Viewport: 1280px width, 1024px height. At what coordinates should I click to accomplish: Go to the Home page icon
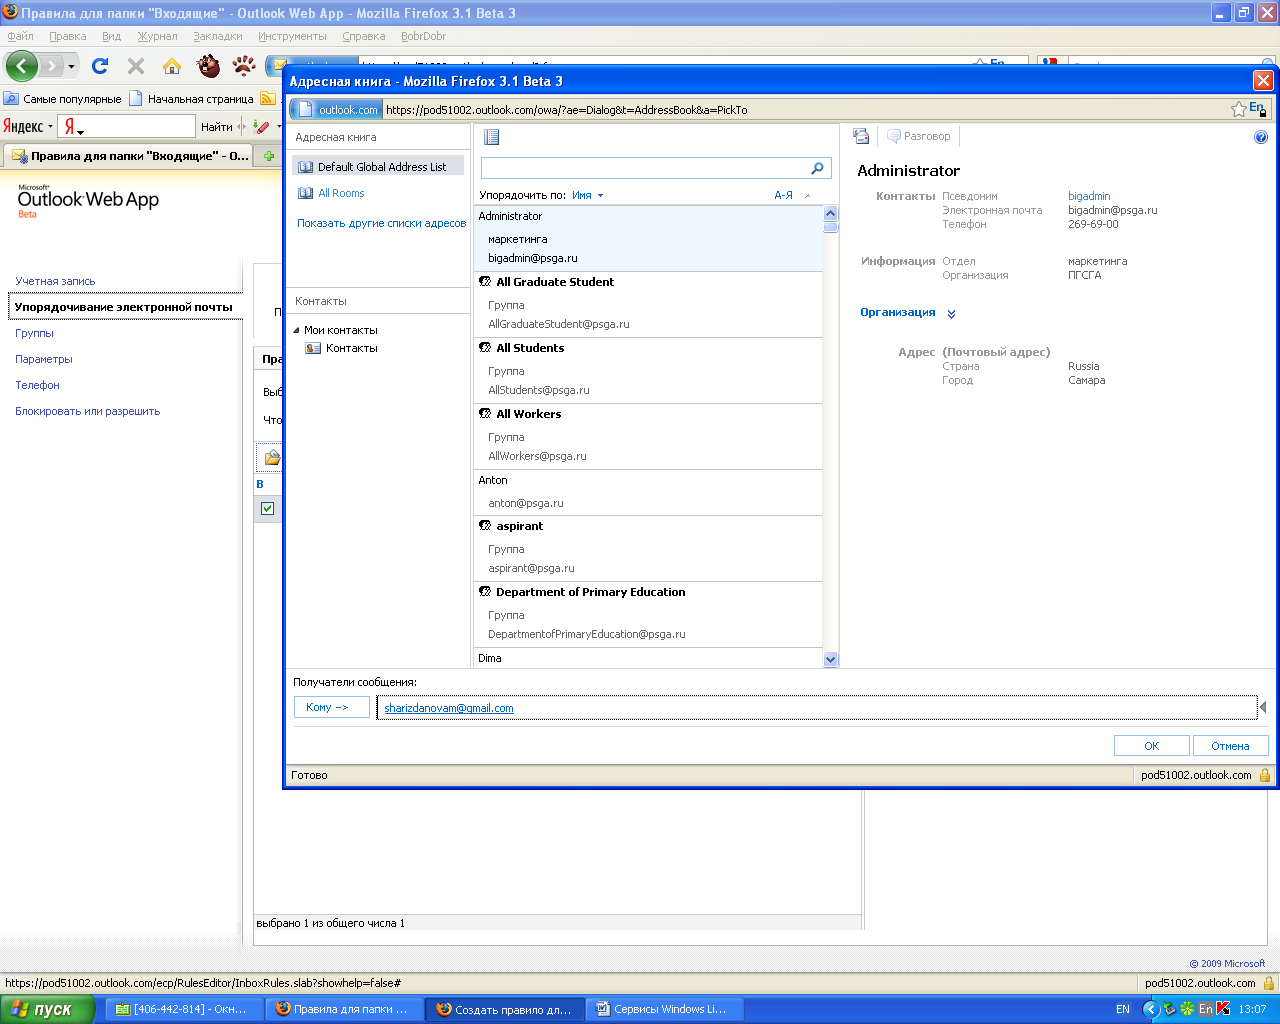pos(172,66)
